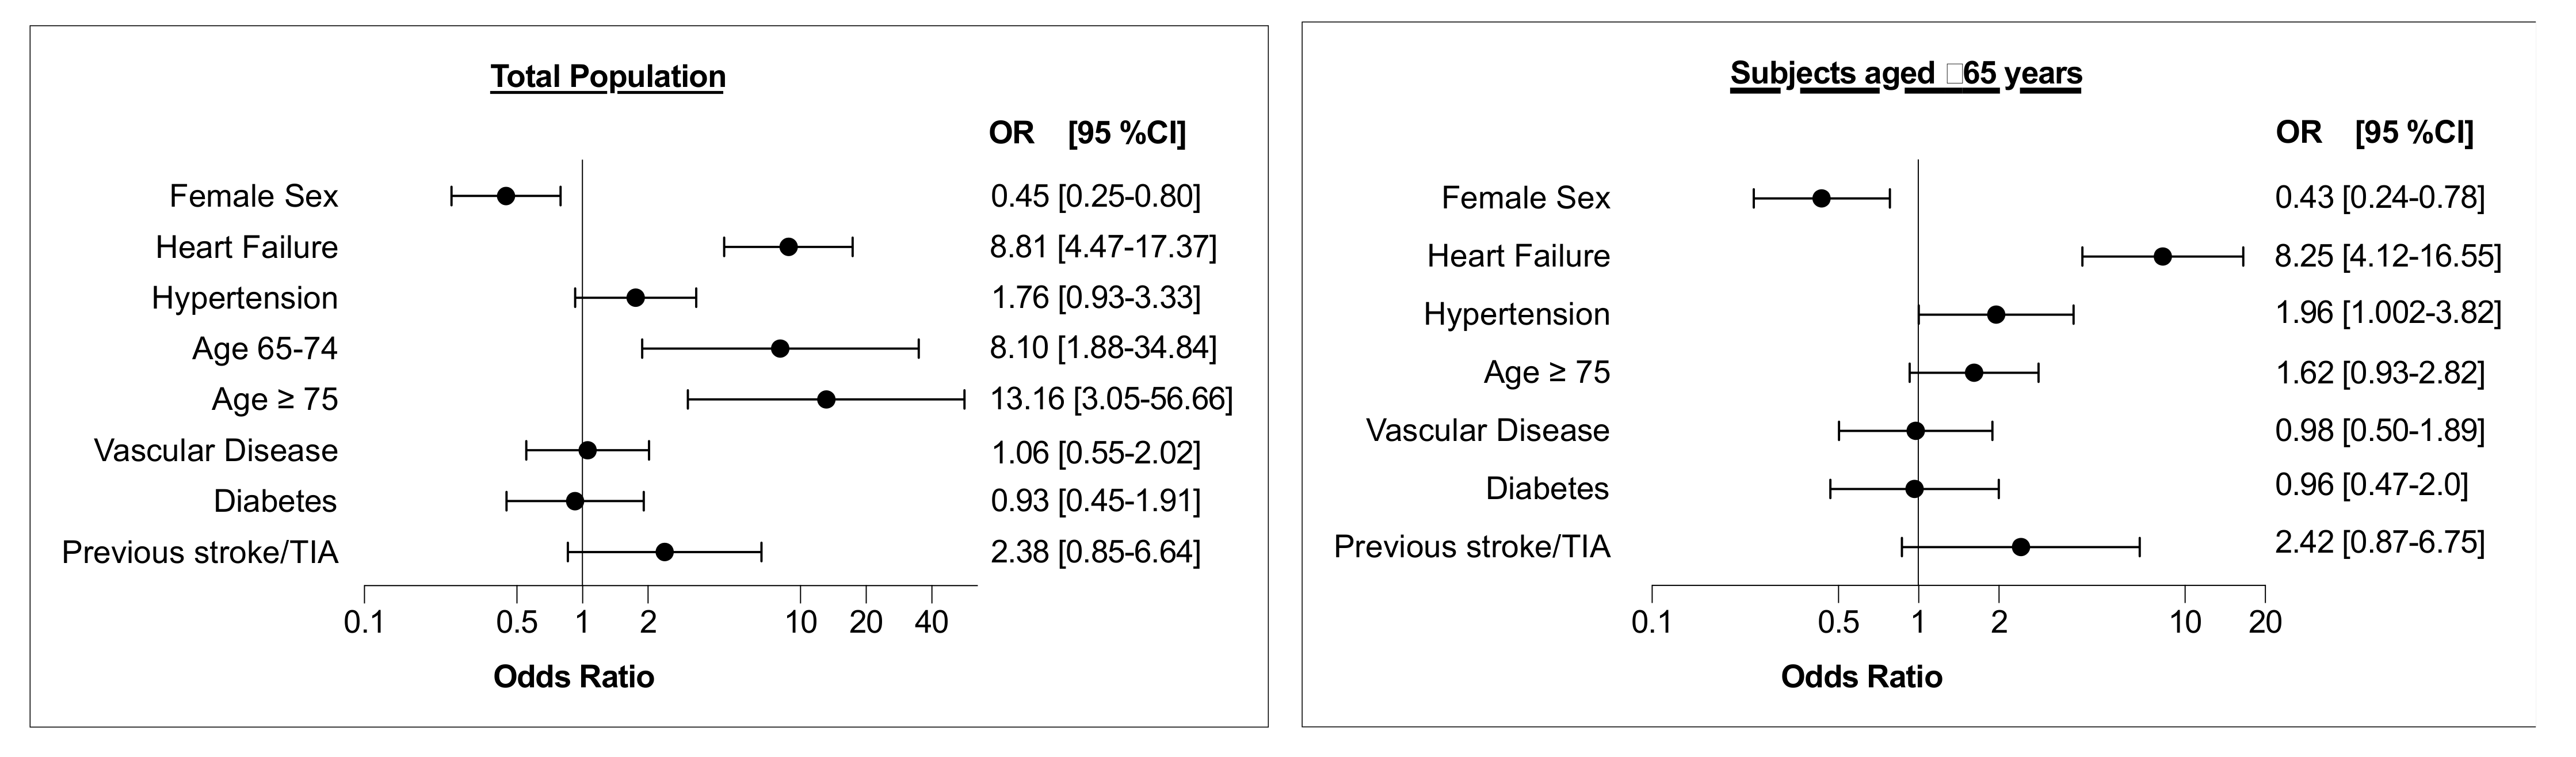Image resolution: width=2576 pixels, height=757 pixels.
Task: Click the left plot Odds Ratio axis title
Action: coord(573,677)
